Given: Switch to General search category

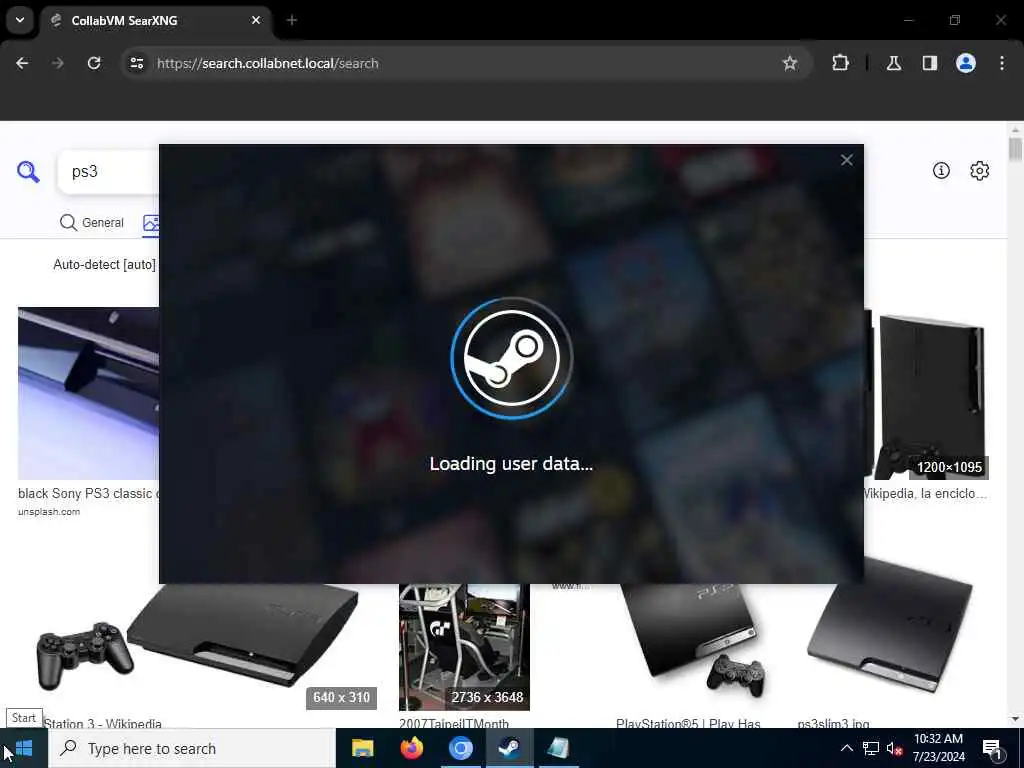Looking at the screenshot, I should (x=91, y=223).
